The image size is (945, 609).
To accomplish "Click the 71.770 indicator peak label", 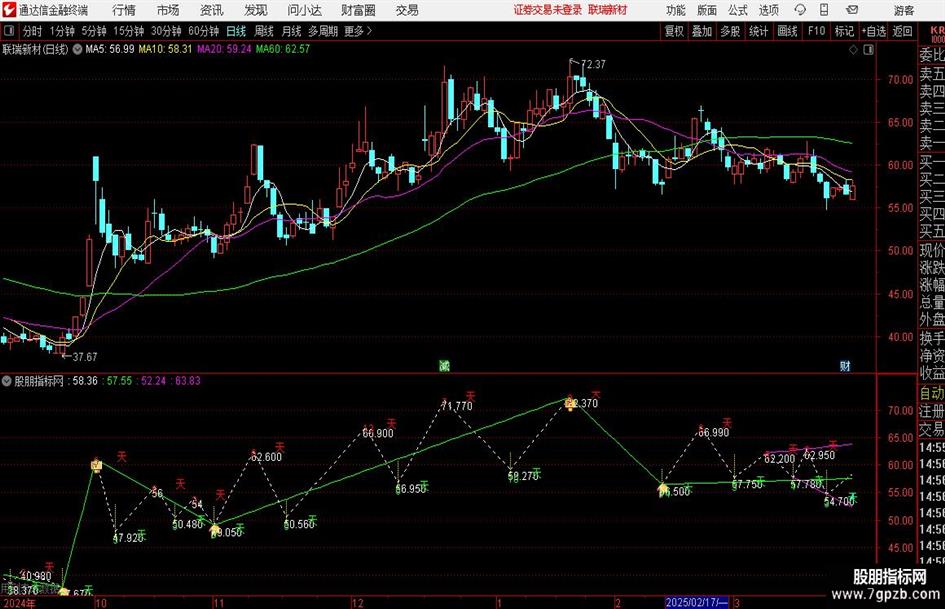I will pos(457,406).
